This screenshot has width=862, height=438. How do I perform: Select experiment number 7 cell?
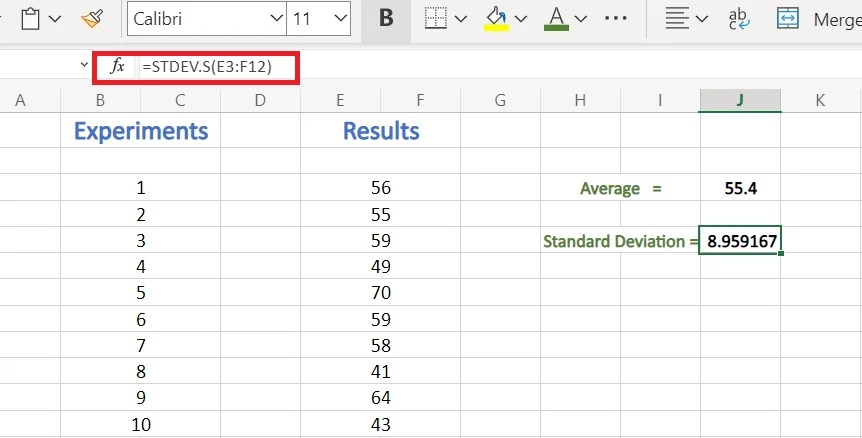pos(141,346)
